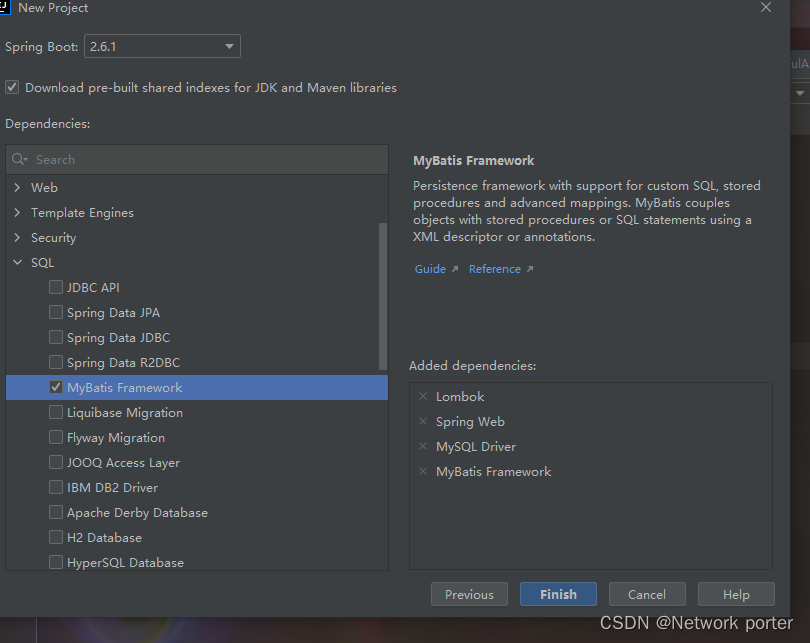Click the dependency list scrollbar
The height and width of the screenshot is (643, 810).
click(x=383, y=296)
